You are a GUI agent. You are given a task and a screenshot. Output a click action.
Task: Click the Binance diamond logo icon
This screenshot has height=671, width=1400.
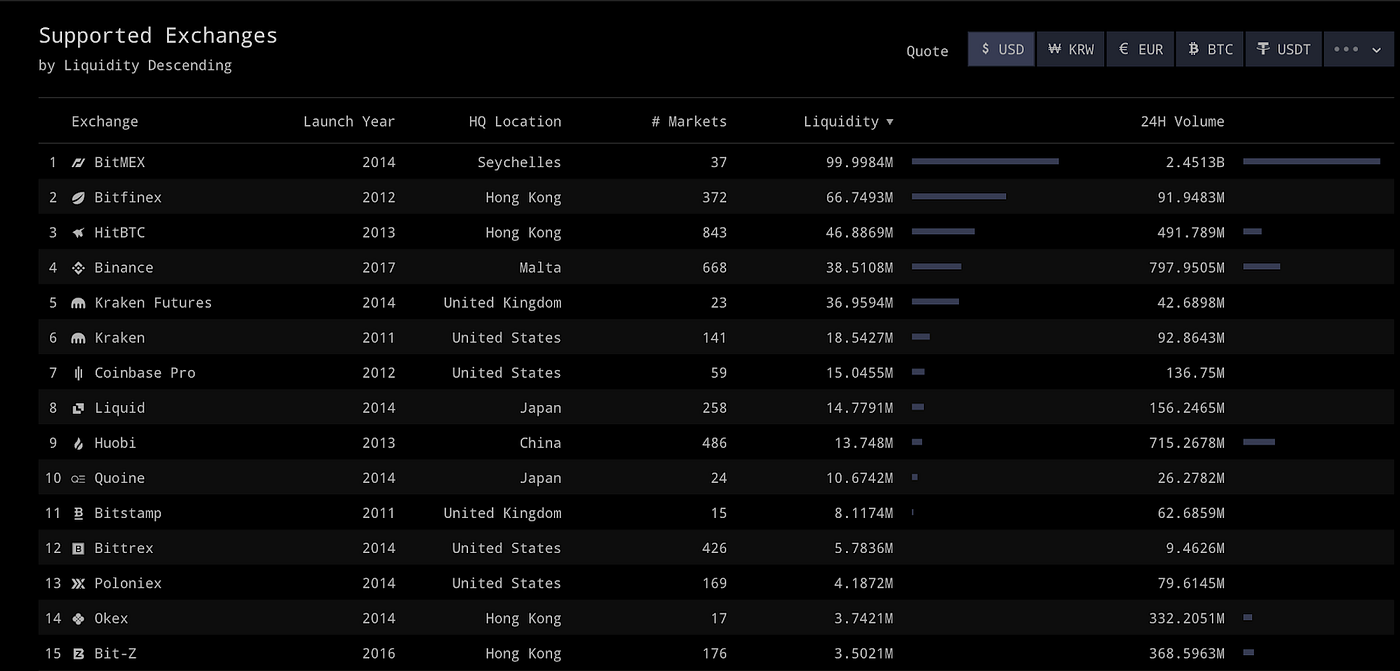[x=79, y=268]
